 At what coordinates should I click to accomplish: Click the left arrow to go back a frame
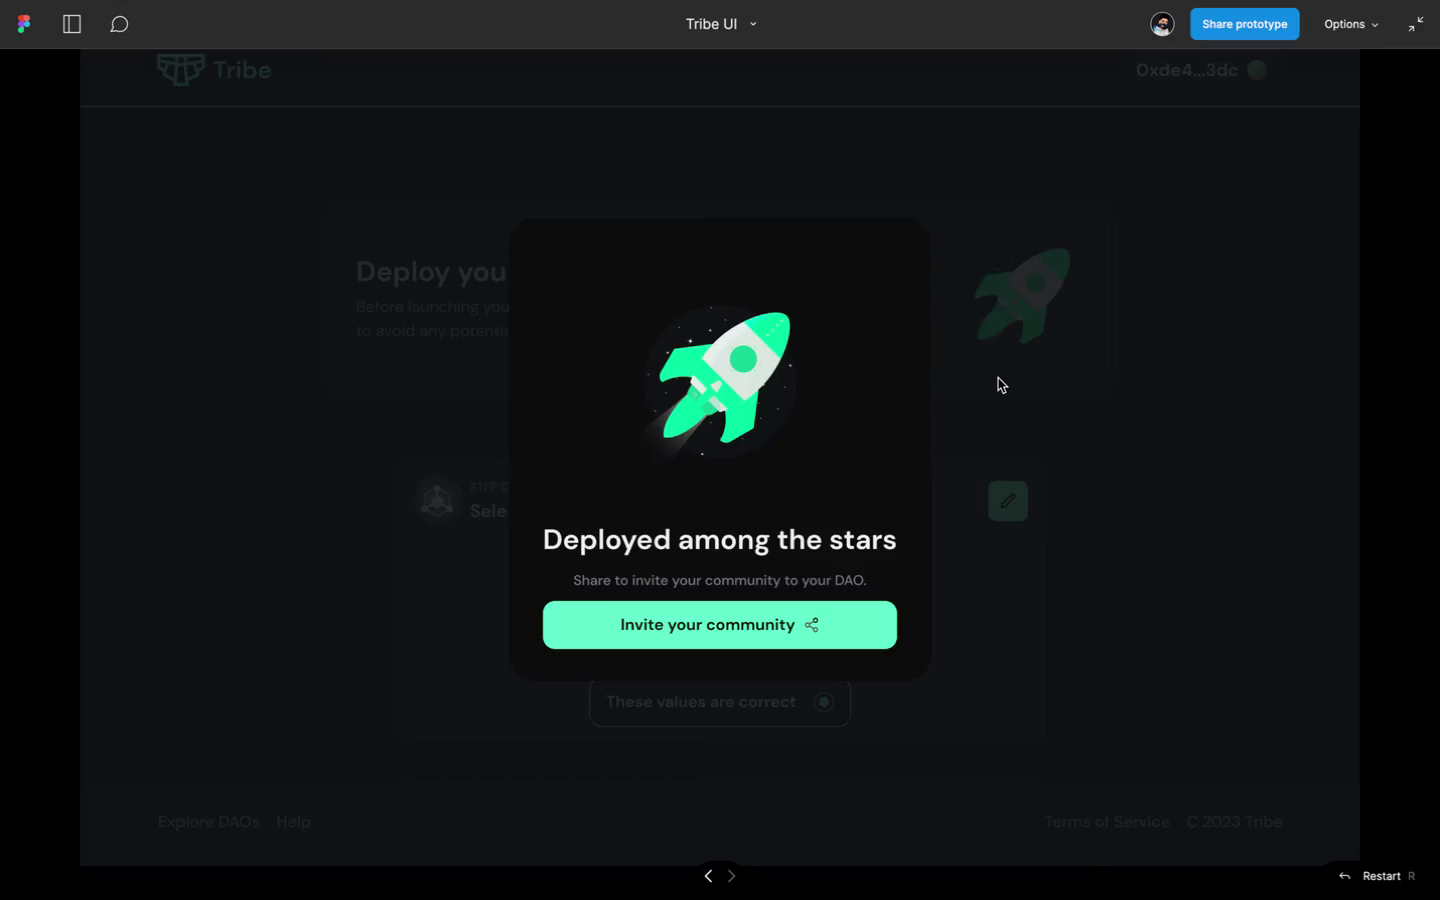coord(708,875)
